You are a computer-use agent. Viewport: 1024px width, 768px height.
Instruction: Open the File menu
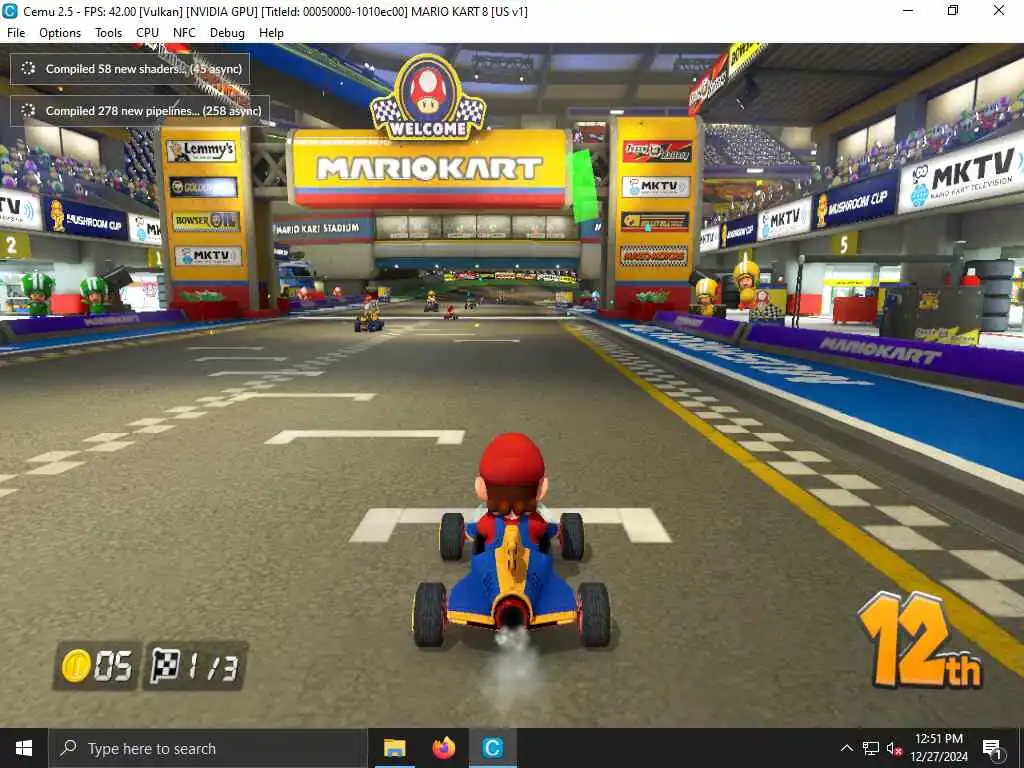click(x=16, y=33)
